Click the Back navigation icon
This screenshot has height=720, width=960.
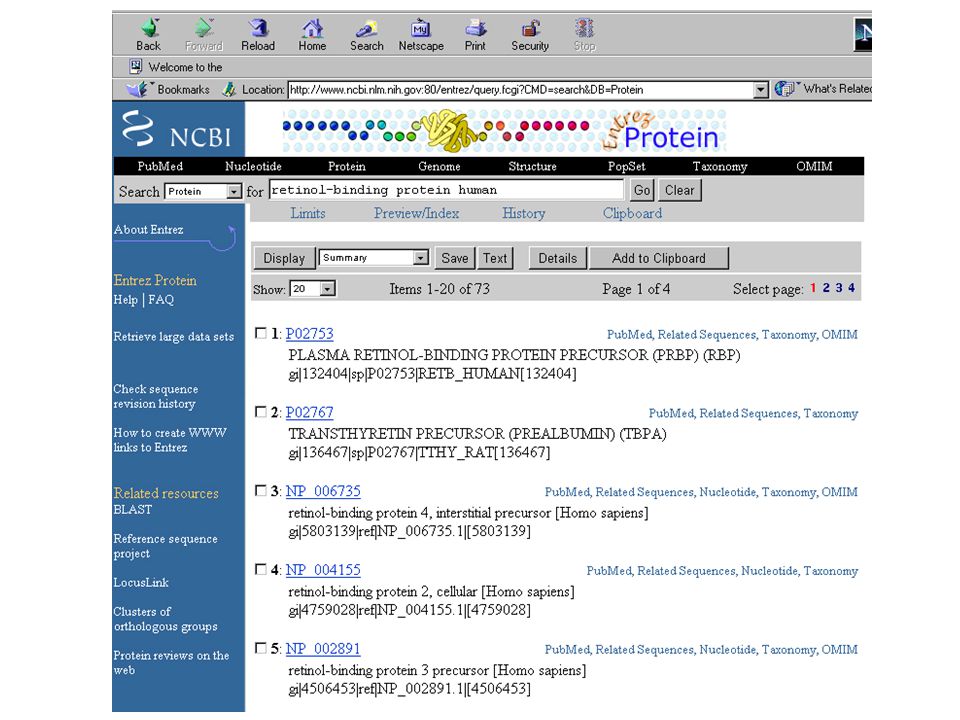pos(149,28)
